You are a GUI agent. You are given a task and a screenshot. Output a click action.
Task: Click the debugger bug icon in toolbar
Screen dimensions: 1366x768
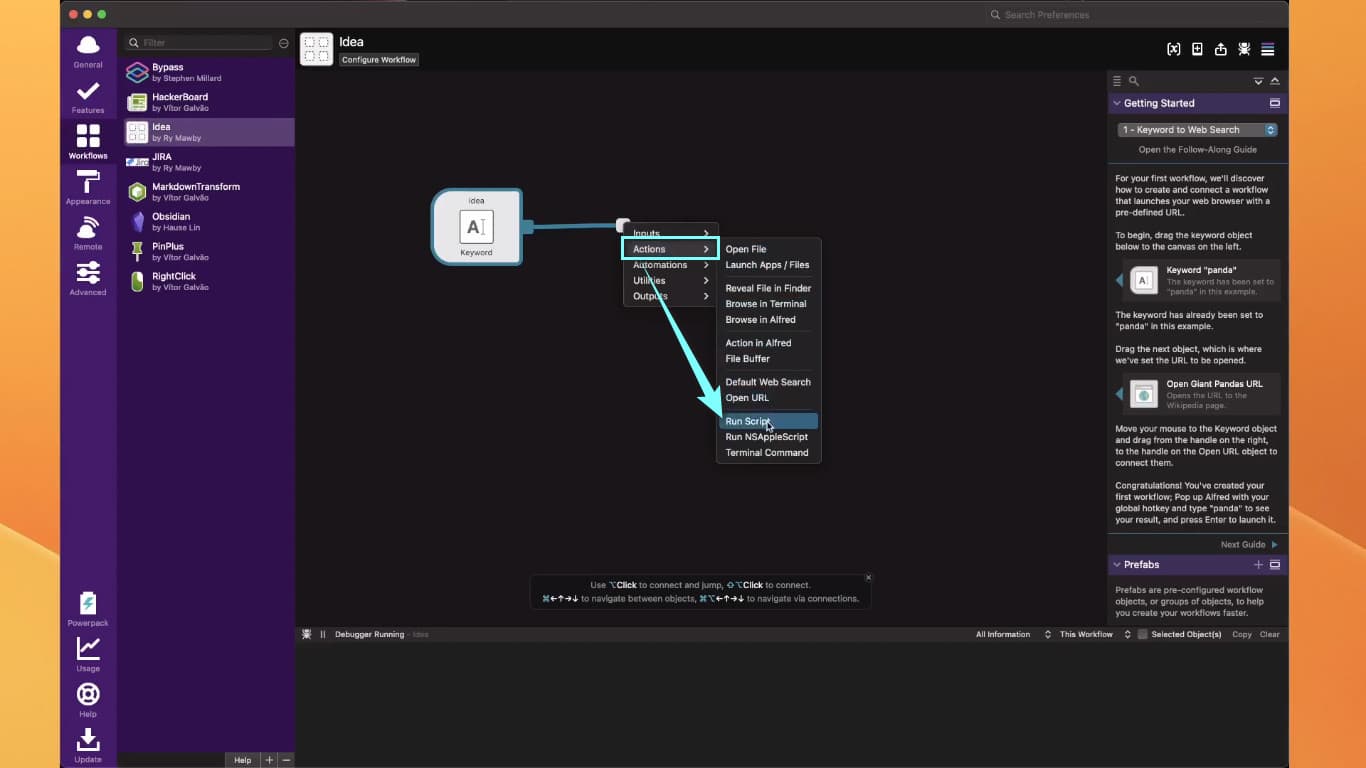1244,50
